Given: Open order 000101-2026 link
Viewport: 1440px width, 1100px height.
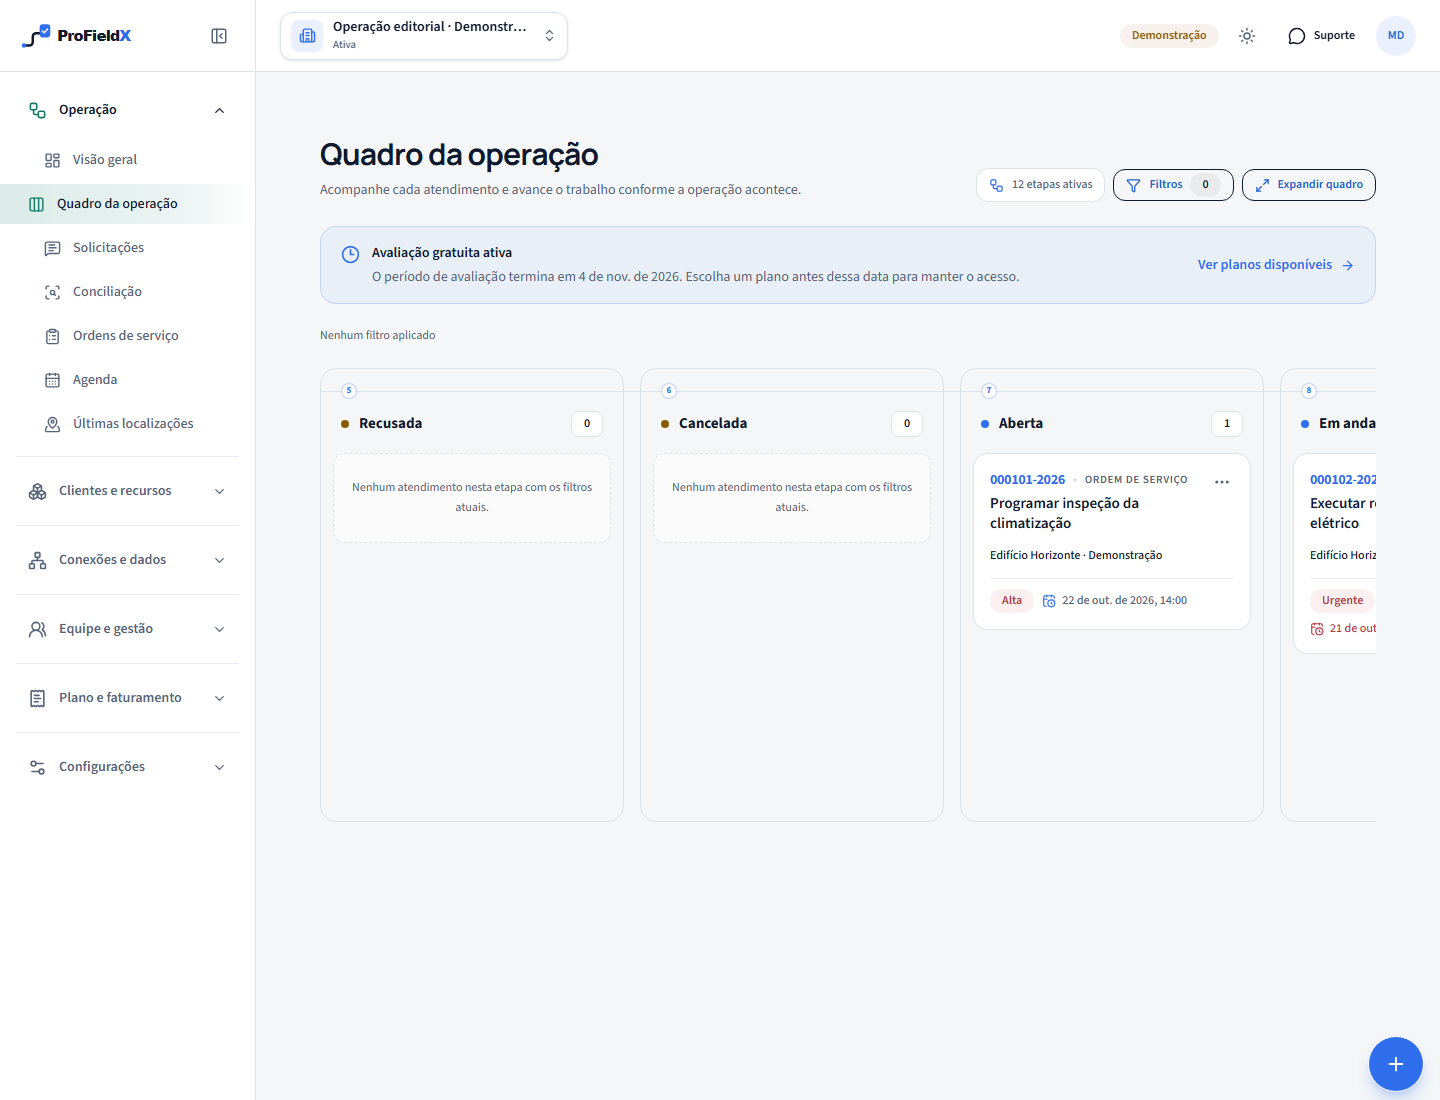Looking at the screenshot, I should pos(1027,480).
